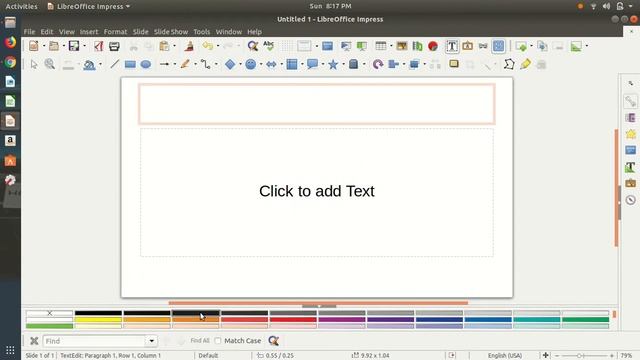
Task: Insert a hyperlink with the link icon
Action: (483, 46)
